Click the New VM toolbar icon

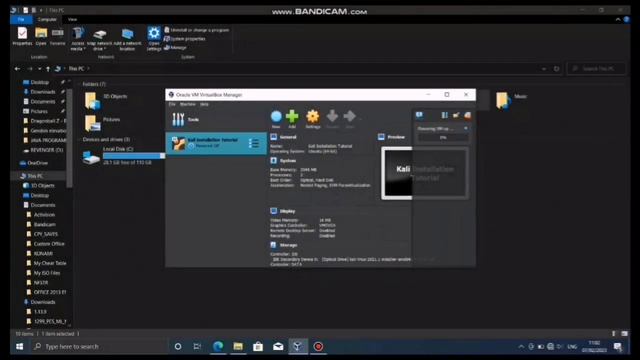click(276, 116)
